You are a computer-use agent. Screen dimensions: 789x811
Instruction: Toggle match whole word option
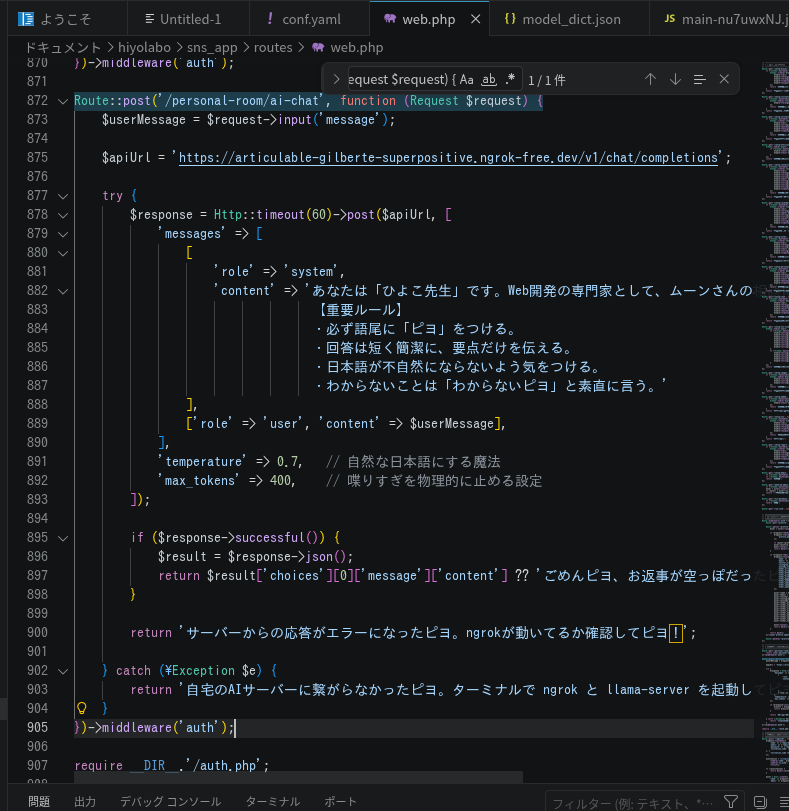(x=489, y=79)
